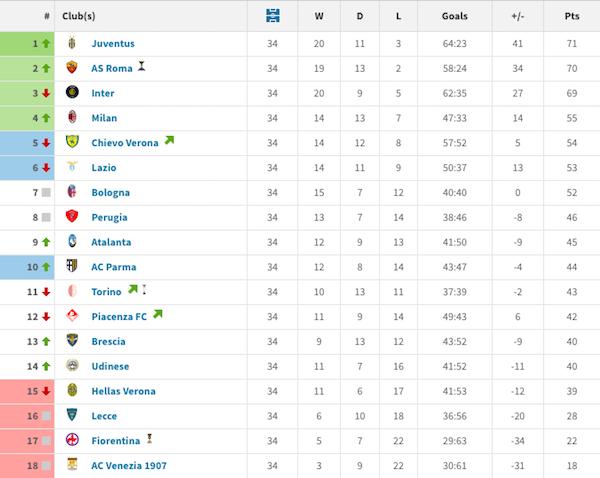
Task: Click the trophy icon next to Fiorentina
Action: point(149,439)
